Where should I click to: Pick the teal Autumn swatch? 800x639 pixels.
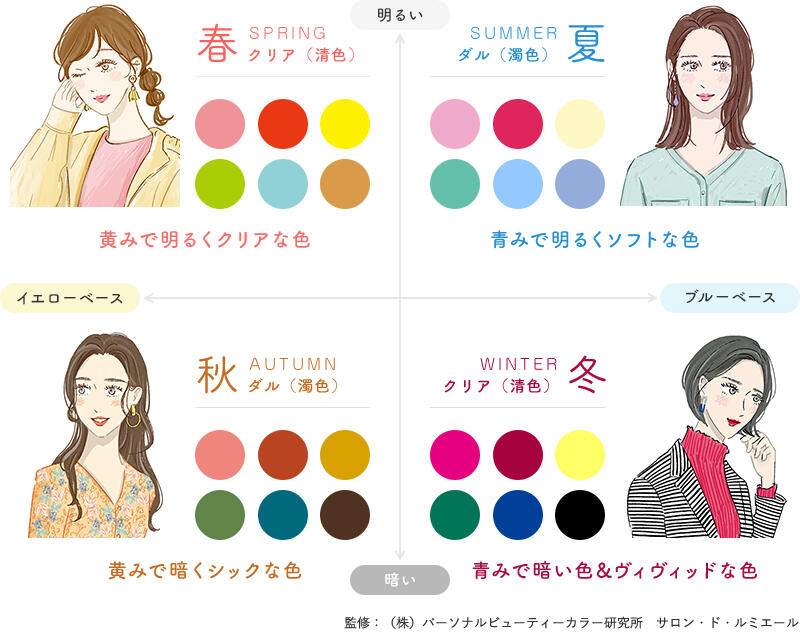tap(283, 515)
